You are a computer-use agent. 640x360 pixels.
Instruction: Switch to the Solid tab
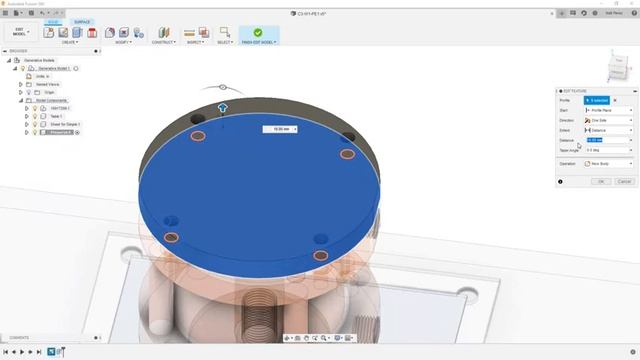coord(53,22)
